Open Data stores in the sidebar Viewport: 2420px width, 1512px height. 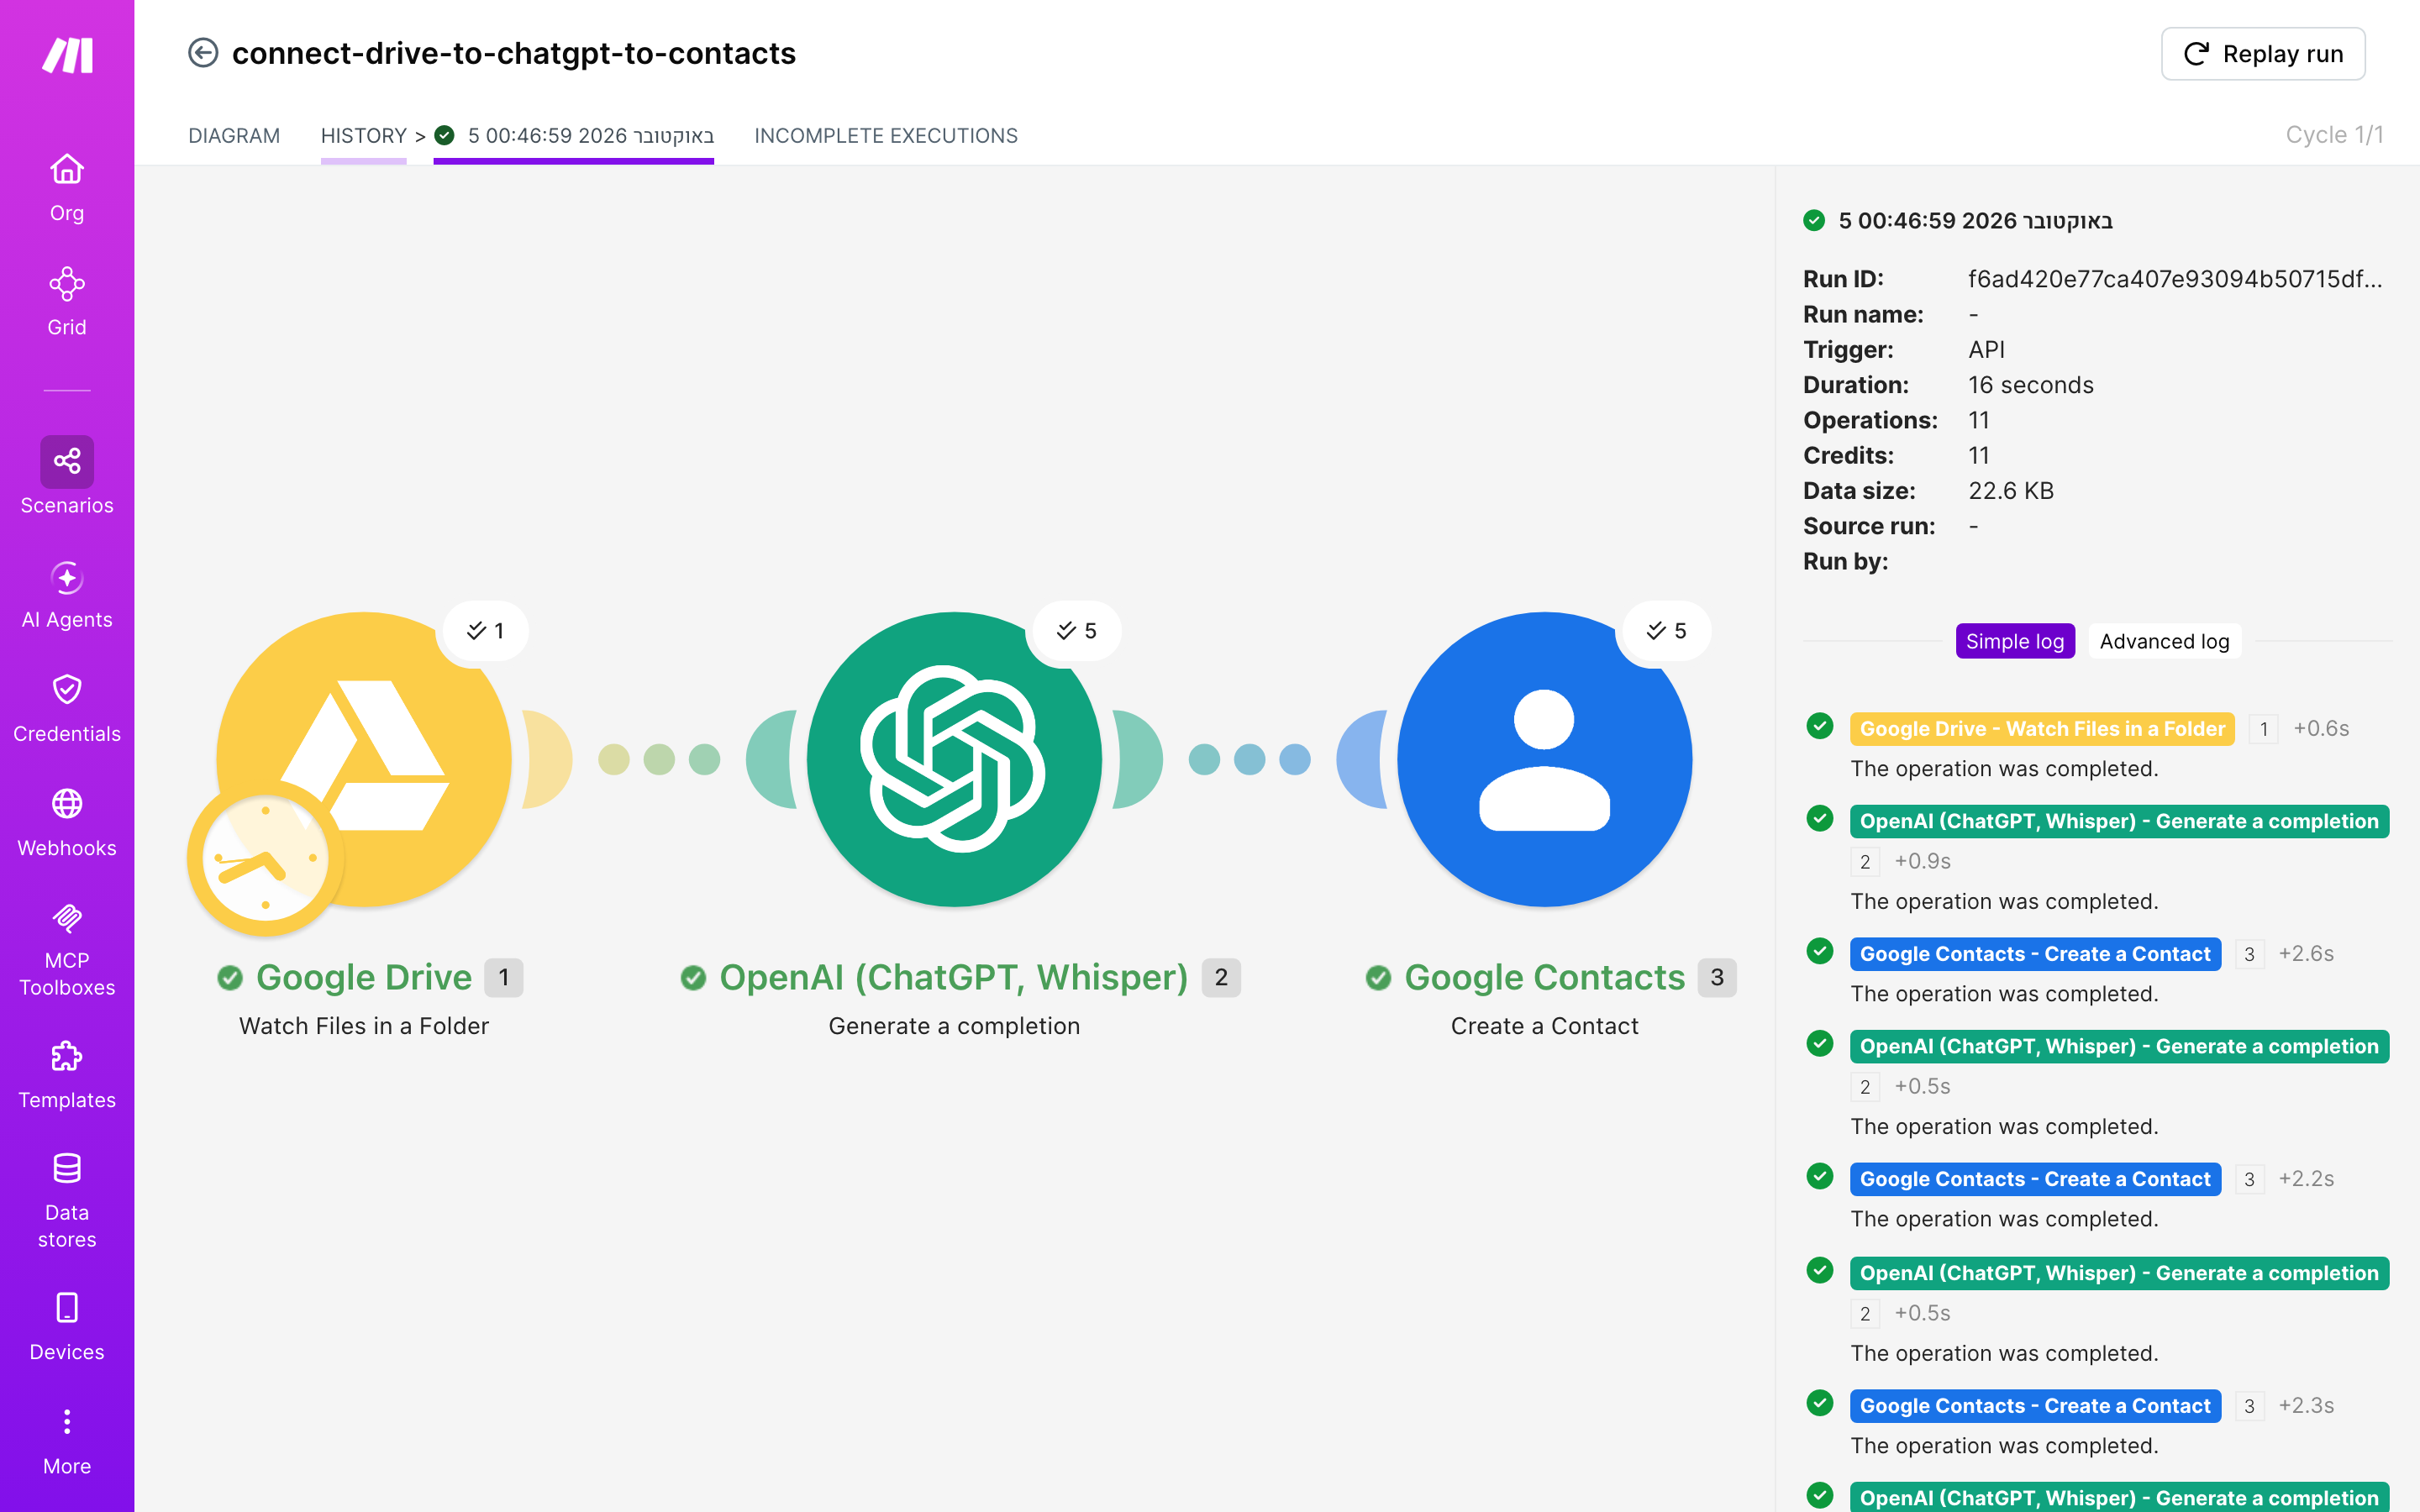tap(67, 1201)
